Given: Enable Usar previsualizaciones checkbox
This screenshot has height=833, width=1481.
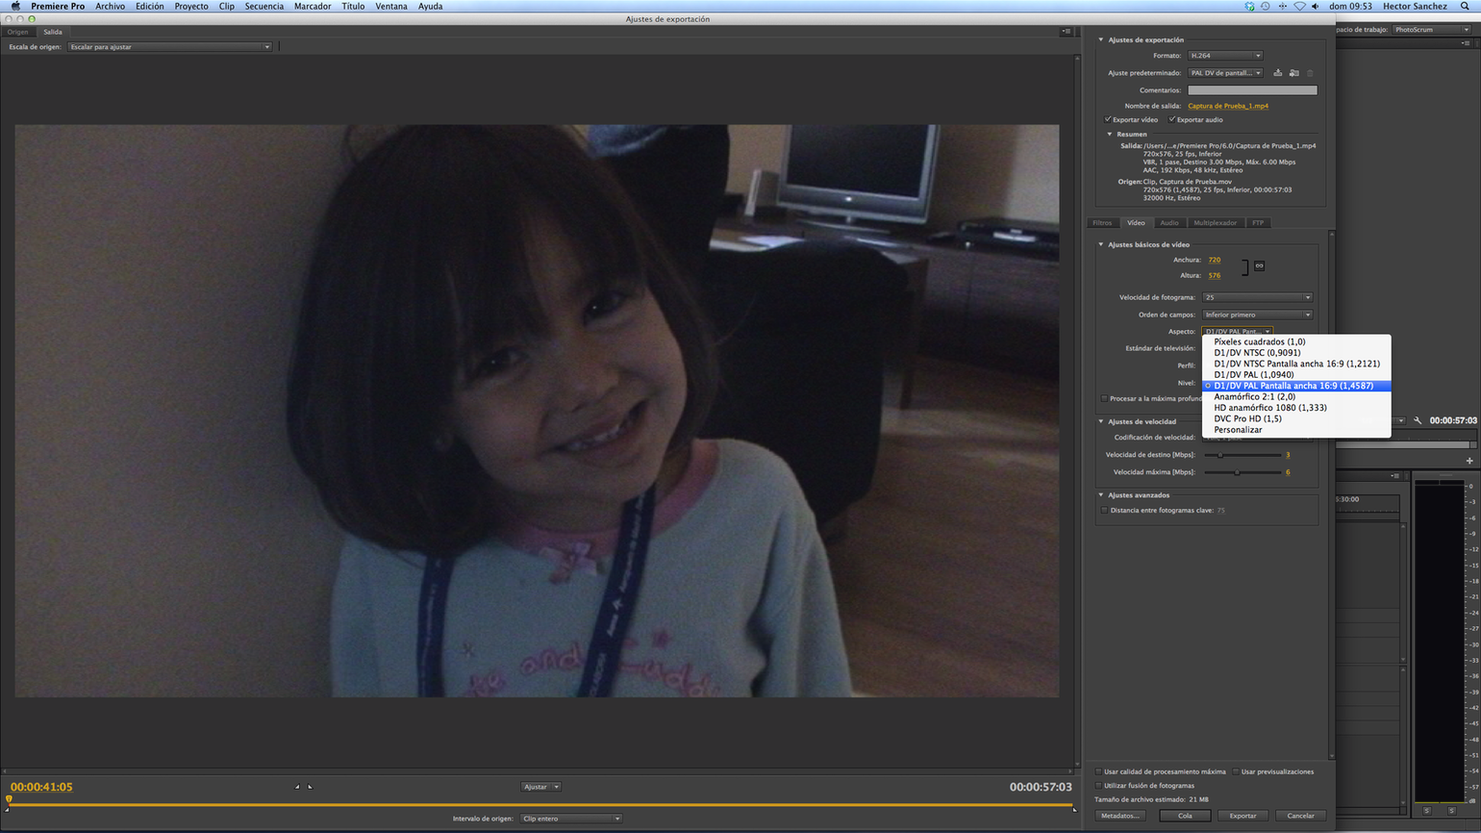Looking at the screenshot, I should tap(1236, 772).
